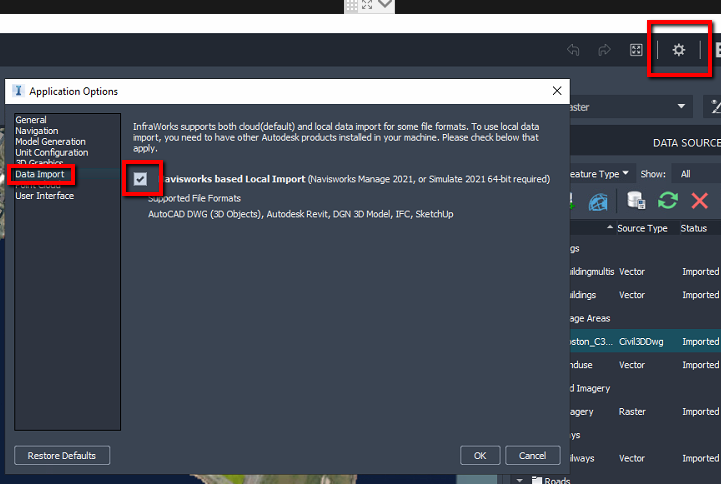Click the Raster imagery source row
This screenshot has width=721, height=484.
[x=645, y=412]
